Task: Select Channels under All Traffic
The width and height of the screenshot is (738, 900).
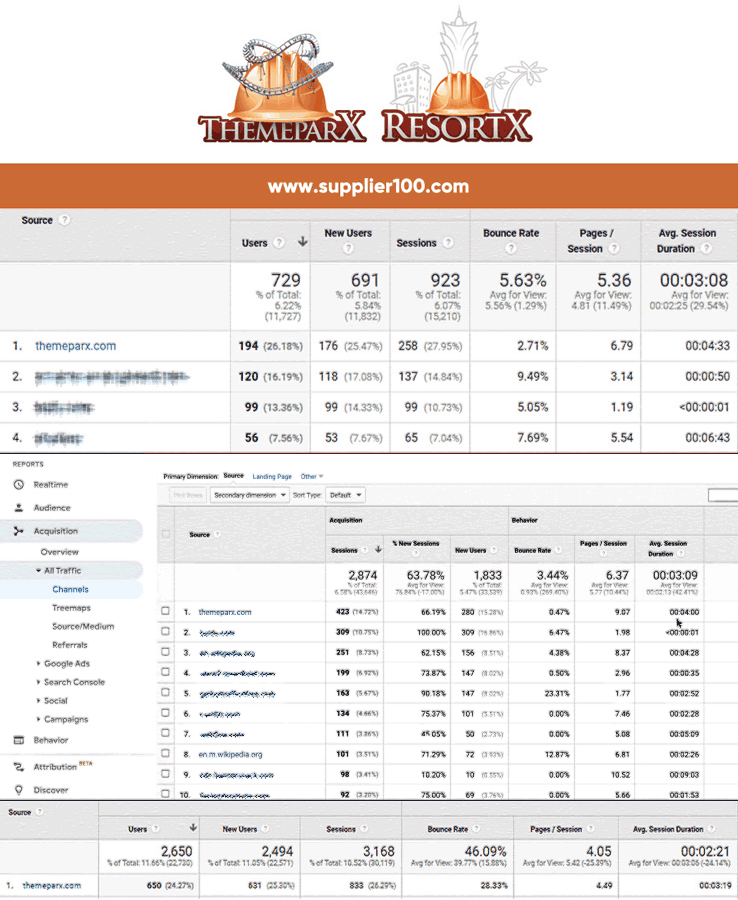Action: point(71,589)
